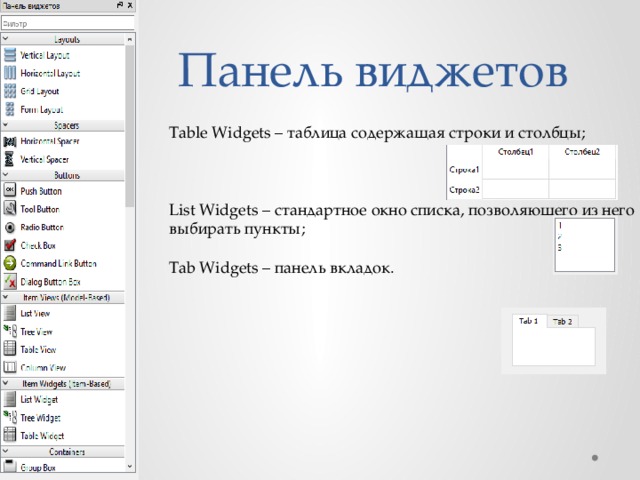The height and width of the screenshot is (480, 640).
Task: Collapse the Layouts category
Action: 6,39
